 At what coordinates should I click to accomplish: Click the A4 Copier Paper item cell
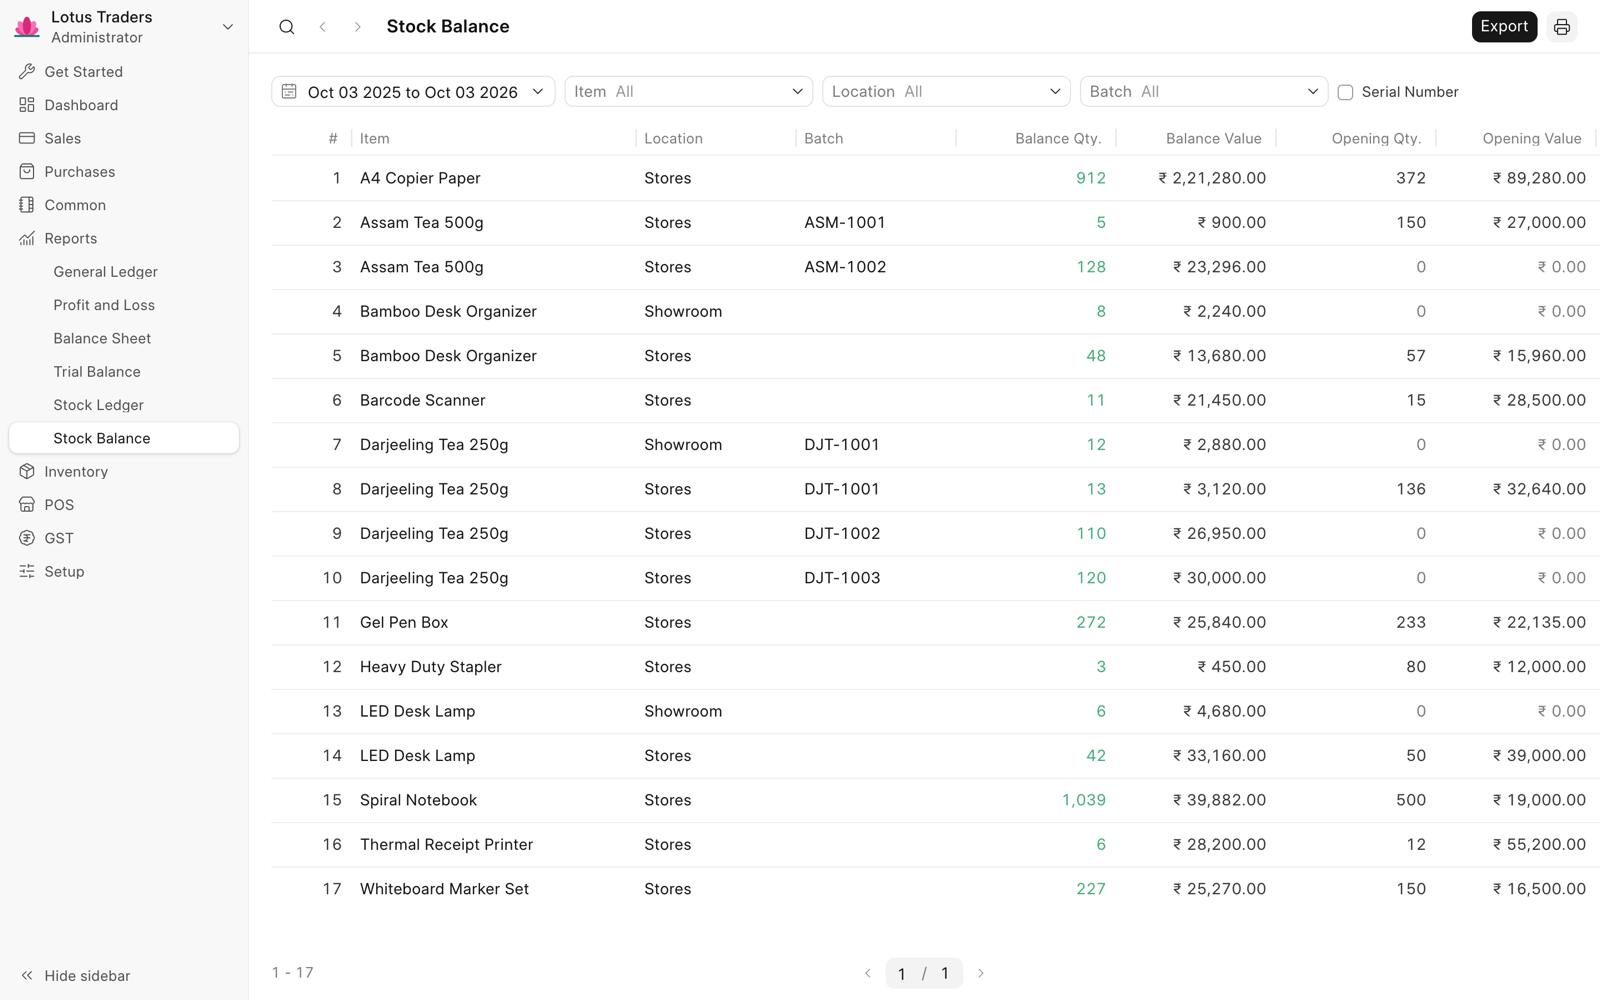(420, 178)
